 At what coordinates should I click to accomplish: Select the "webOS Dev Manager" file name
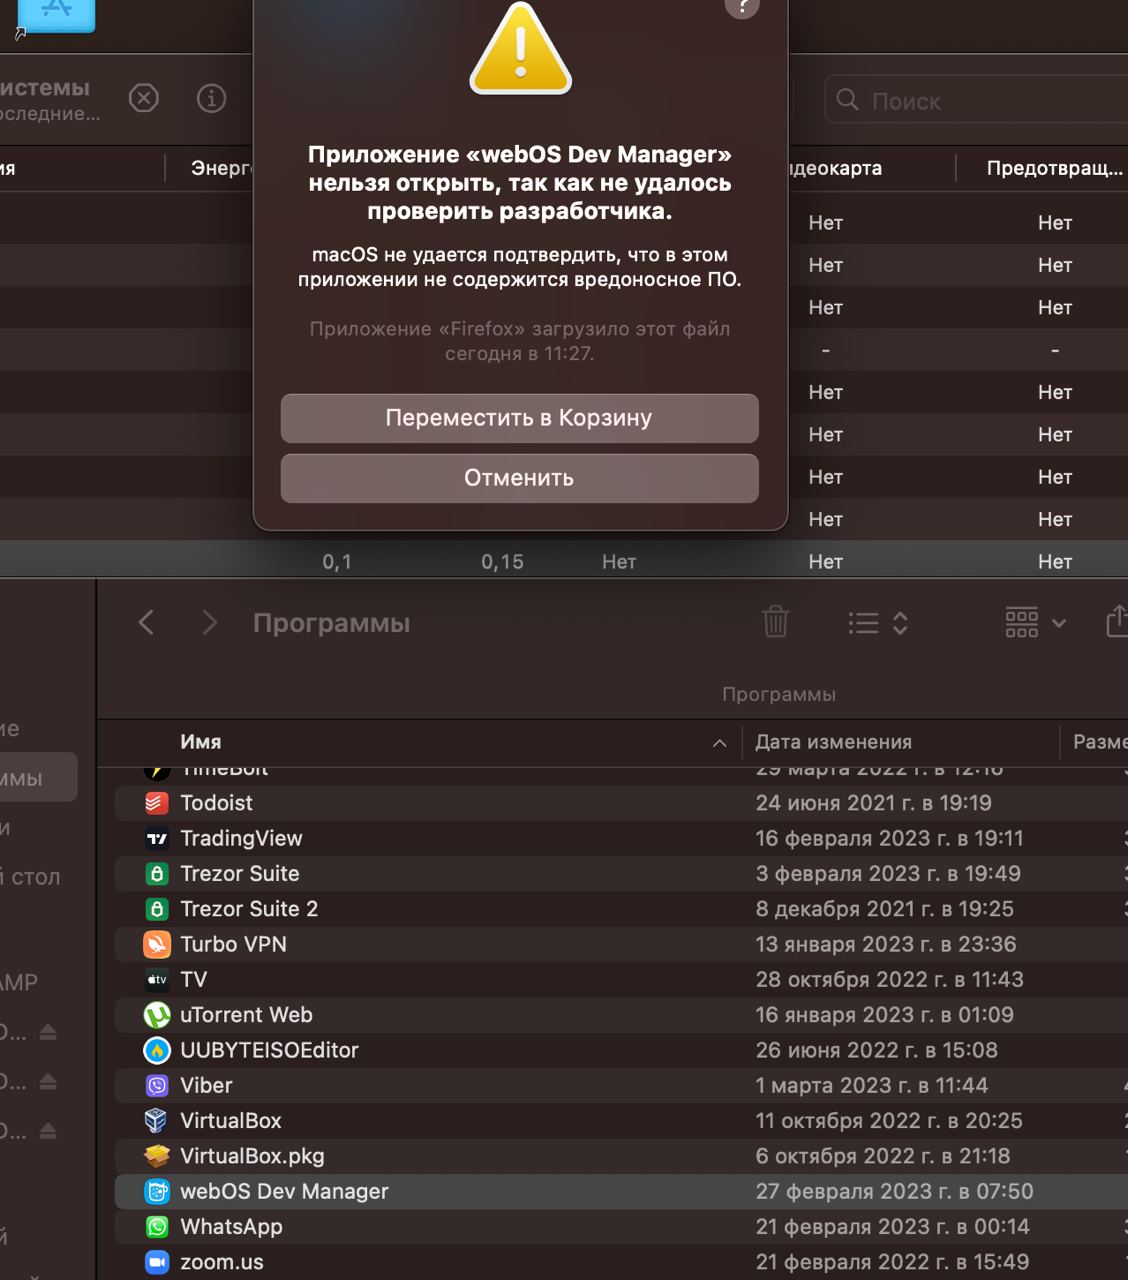pyautogui.click(x=284, y=1192)
